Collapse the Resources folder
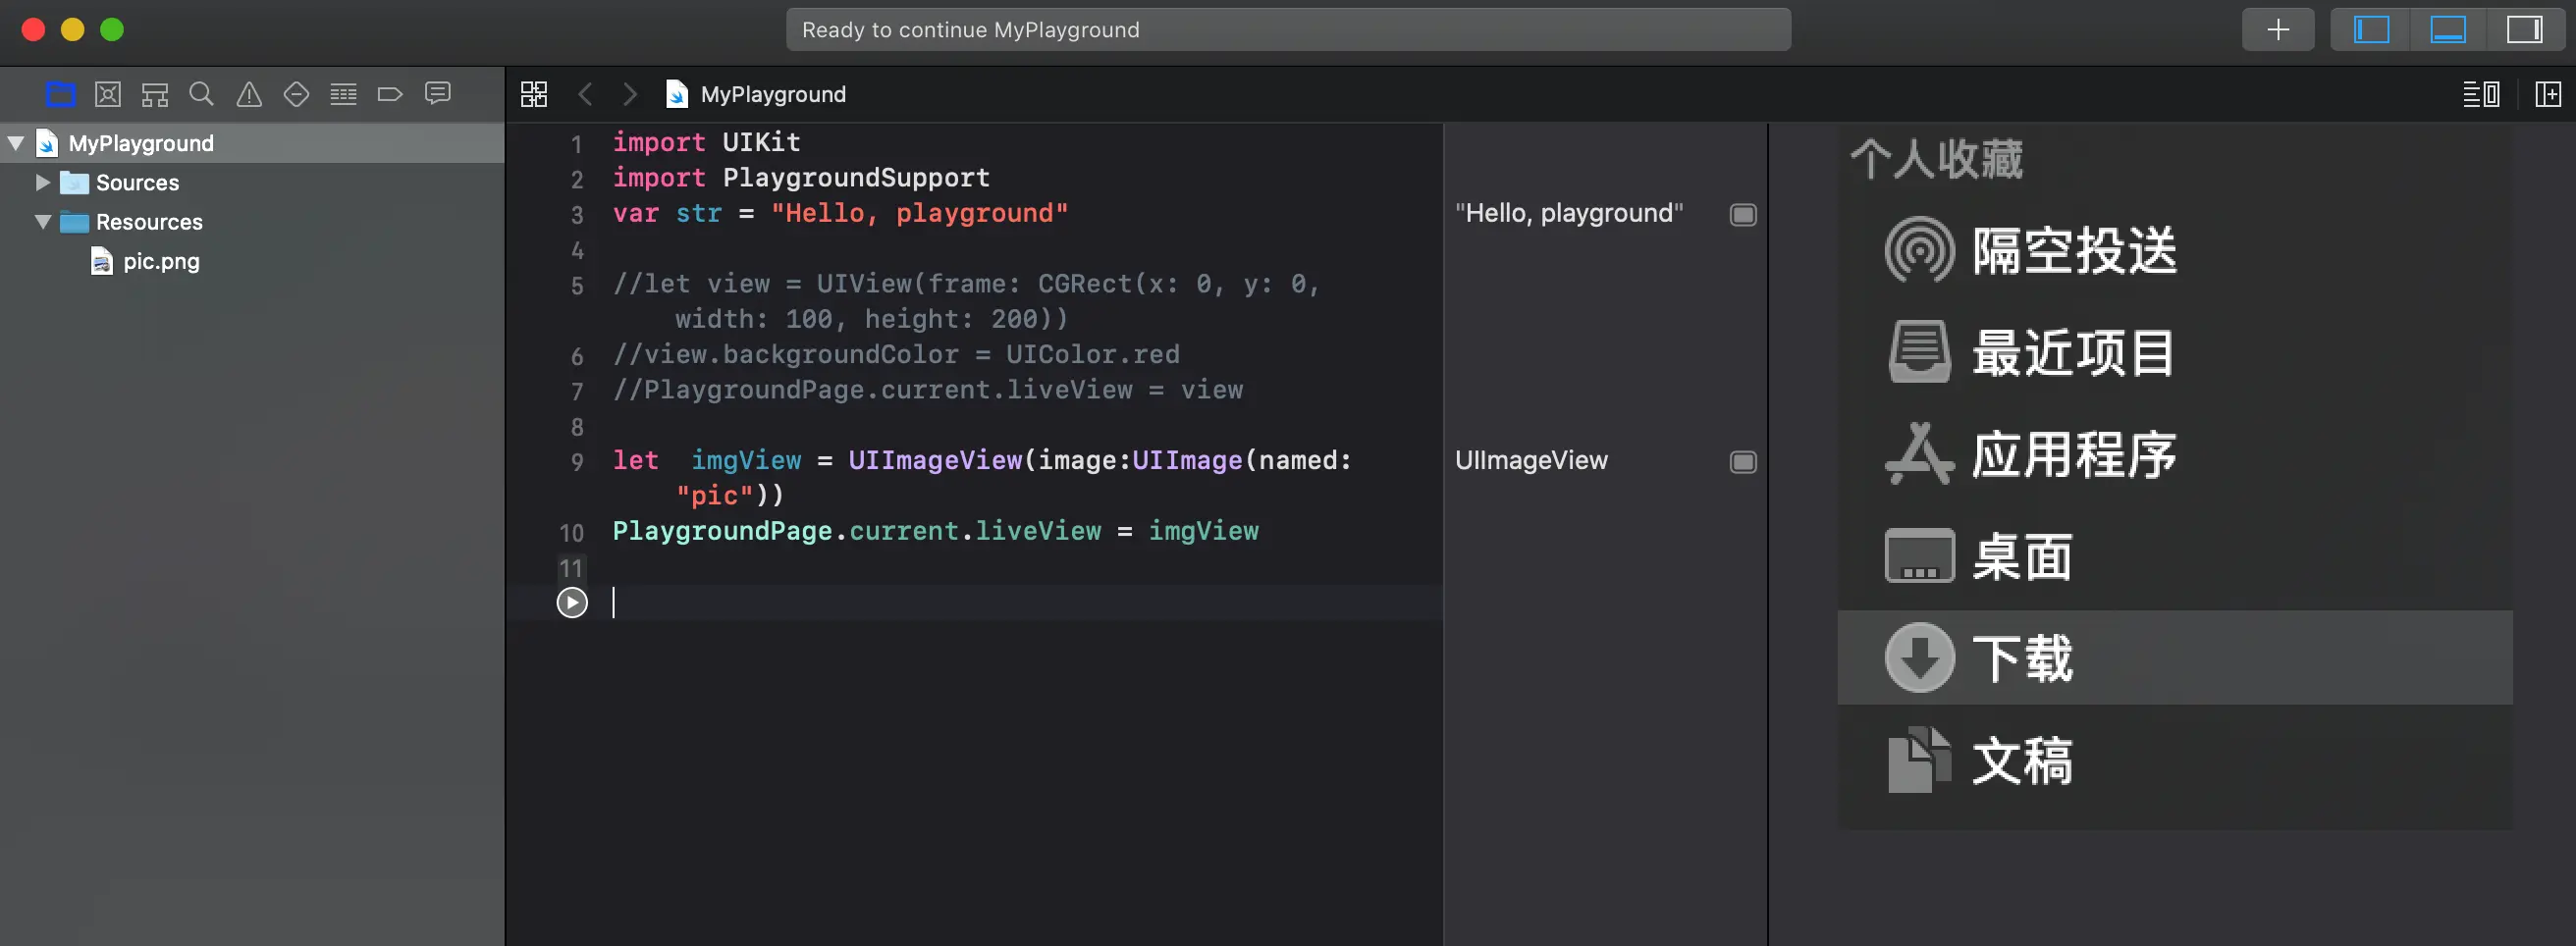This screenshot has height=946, width=2576. click(42, 222)
